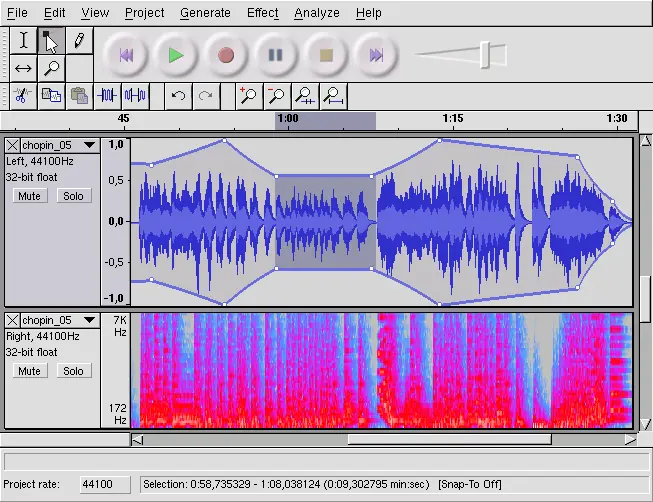653x502 pixels.
Task: Open the Left chopin_05 track dropdown menu
Action: (x=90, y=145)
